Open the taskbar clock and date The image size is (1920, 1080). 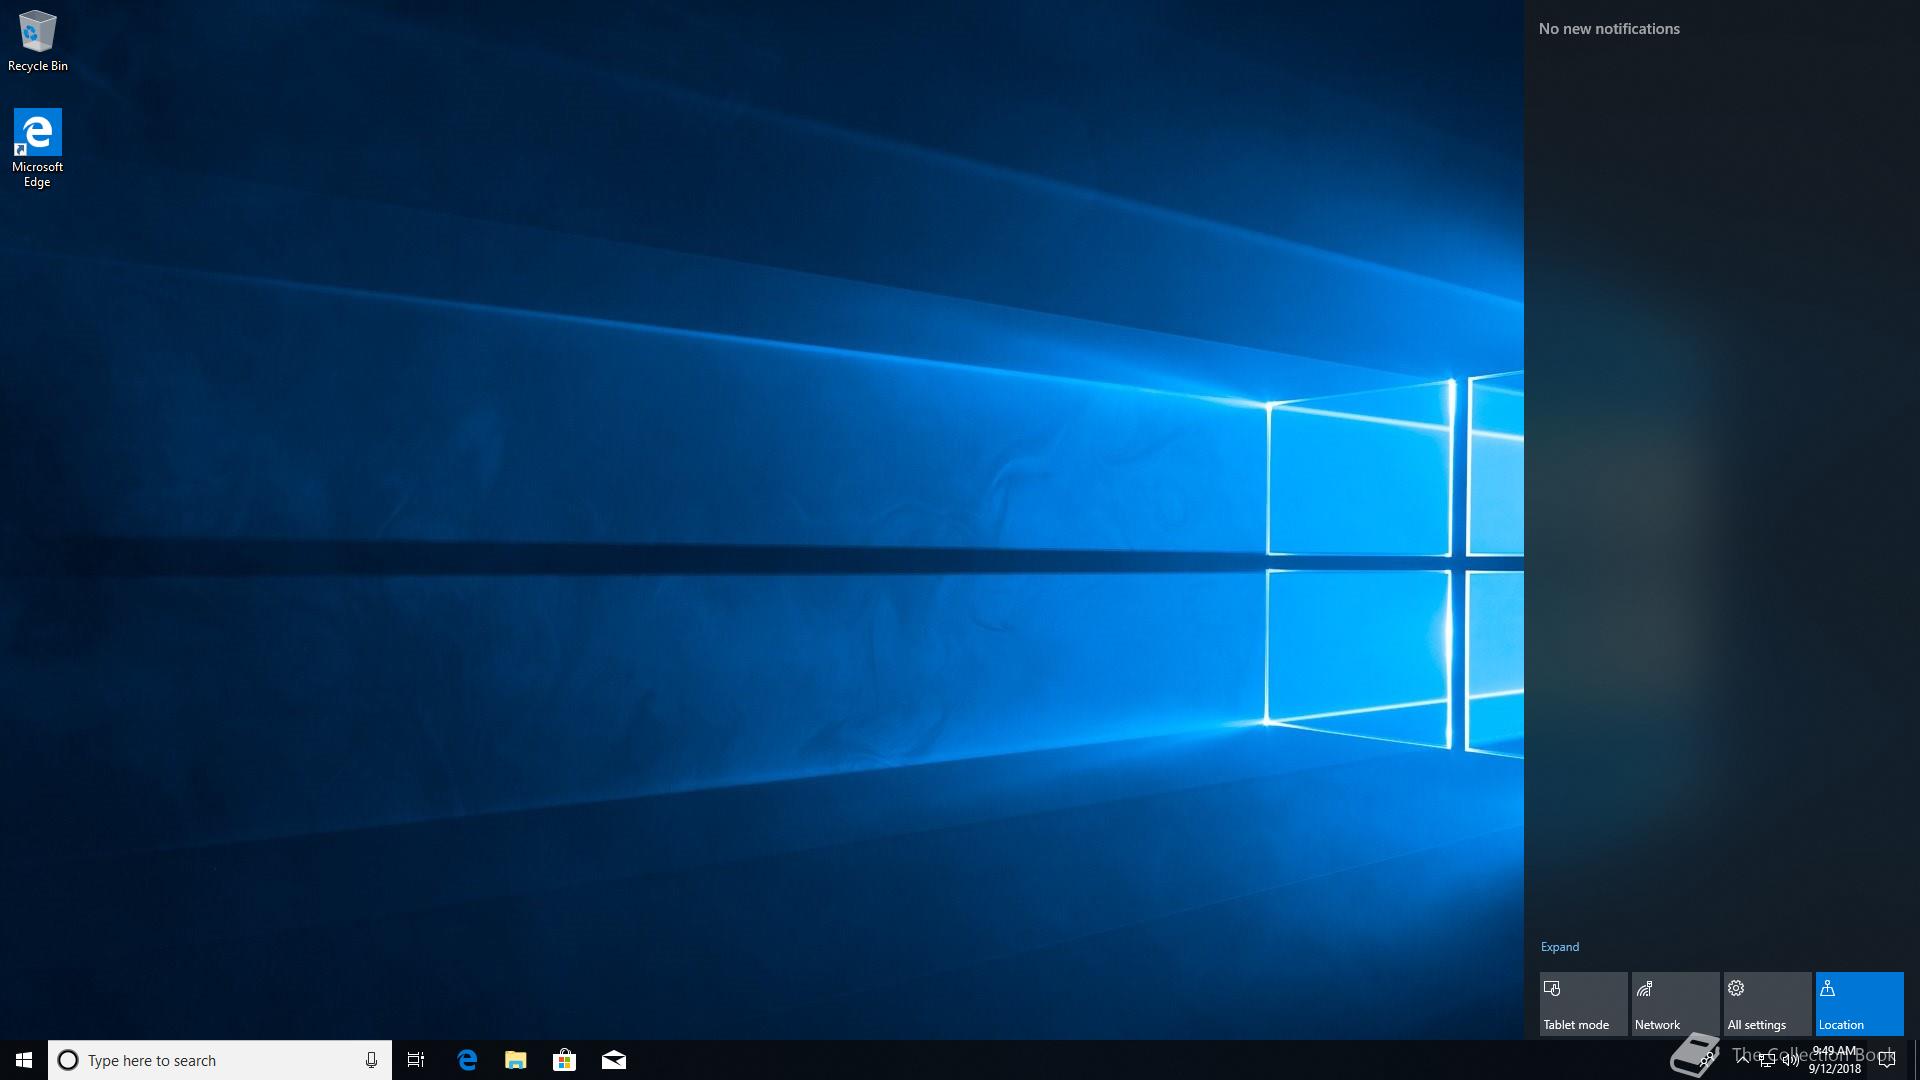click(x=1835, y=1060)
